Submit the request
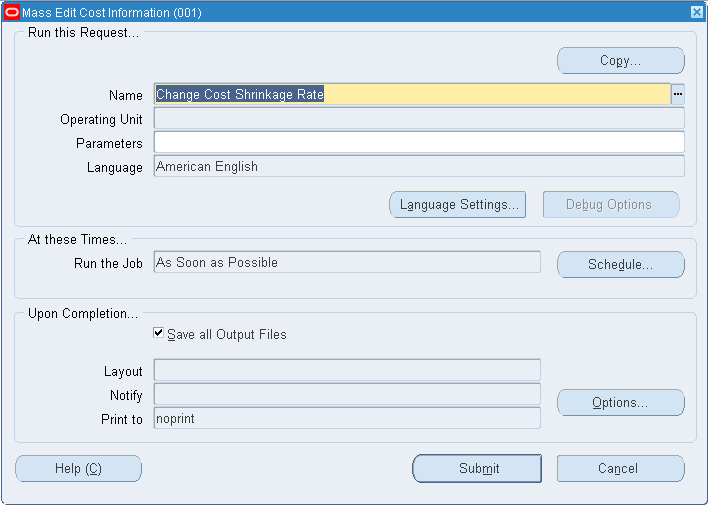The image size is (708, 505). 477,468
